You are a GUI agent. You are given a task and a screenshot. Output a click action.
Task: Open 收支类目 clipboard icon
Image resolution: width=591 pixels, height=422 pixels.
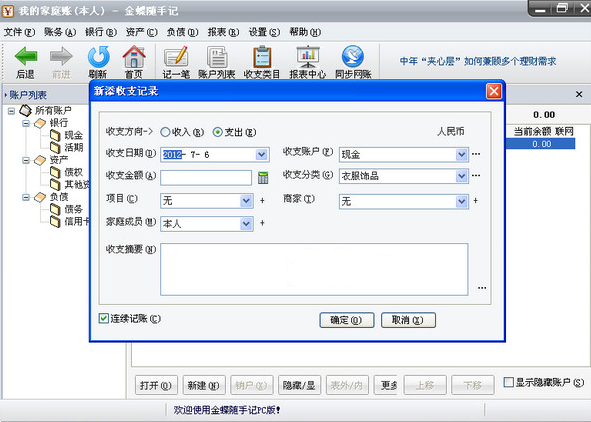coord(262,57)
